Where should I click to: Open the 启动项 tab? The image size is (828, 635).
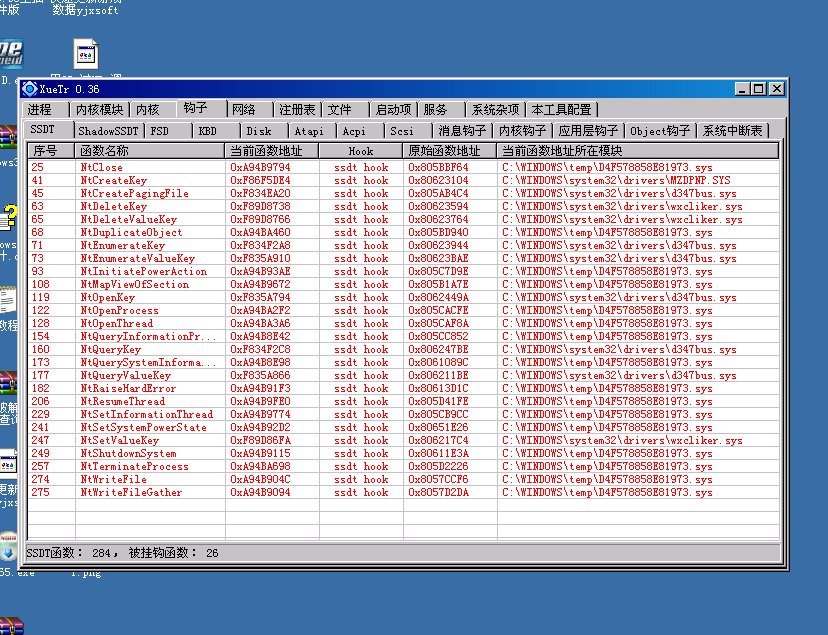tap(393, 109)
